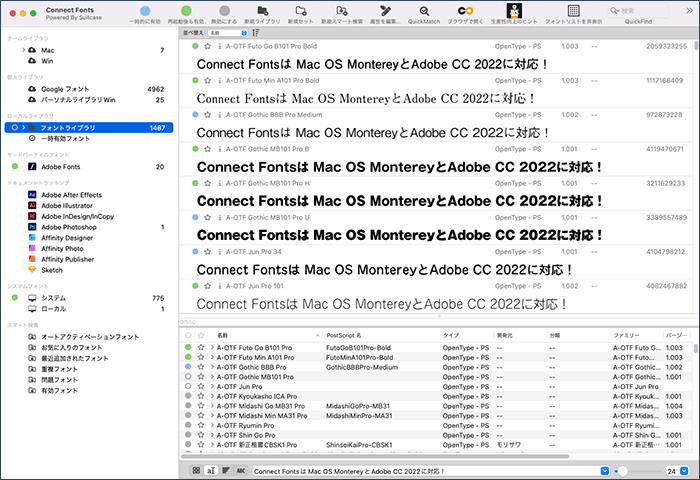Select Affinity Photo in the sidebar
The image size is (700, 480).
[x=62, y=248]
